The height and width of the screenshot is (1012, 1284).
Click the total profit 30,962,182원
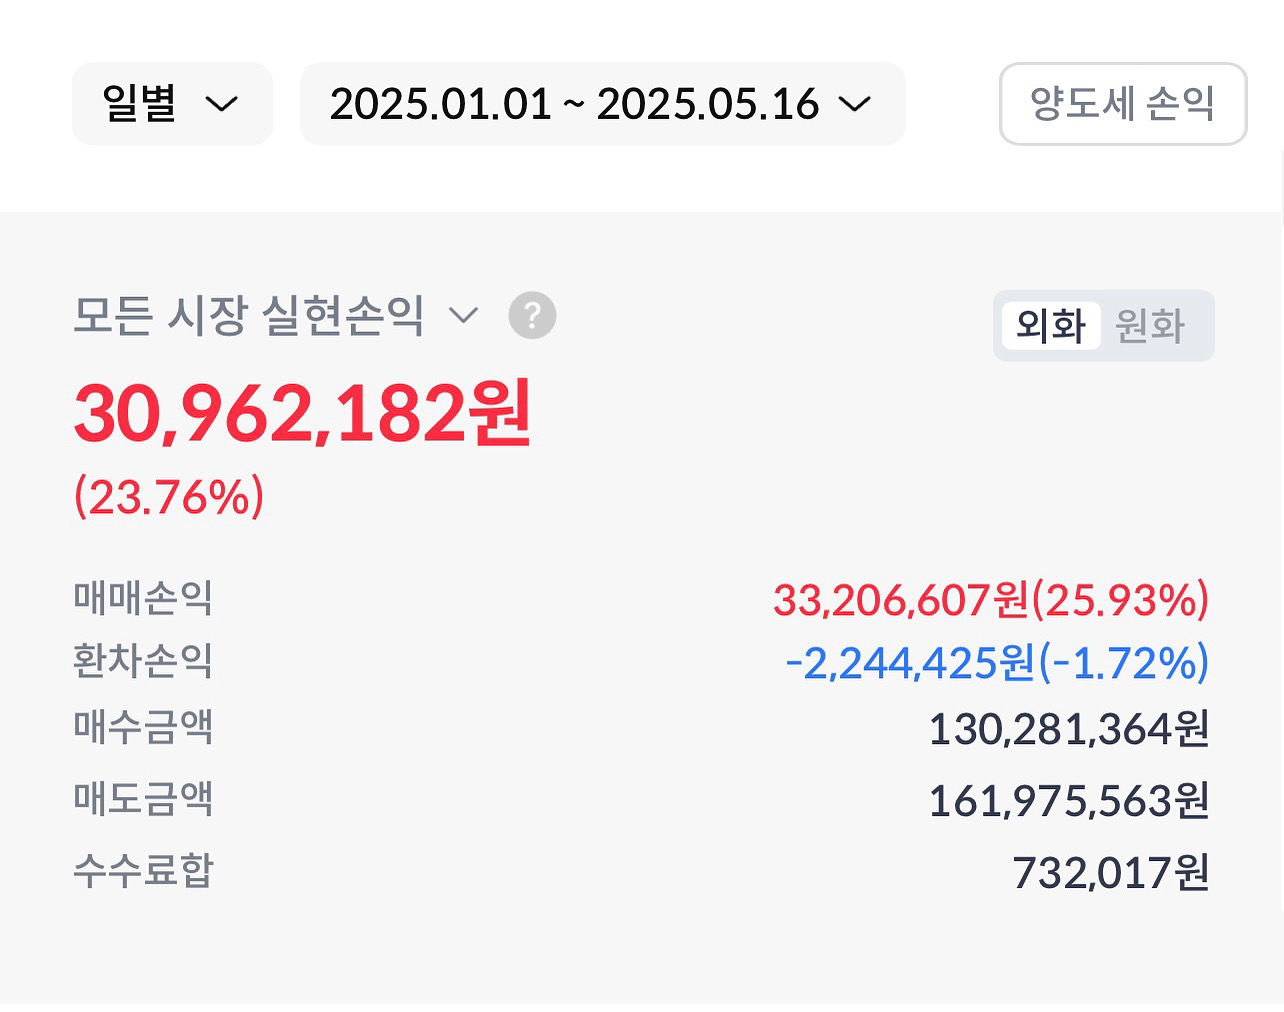303,414
